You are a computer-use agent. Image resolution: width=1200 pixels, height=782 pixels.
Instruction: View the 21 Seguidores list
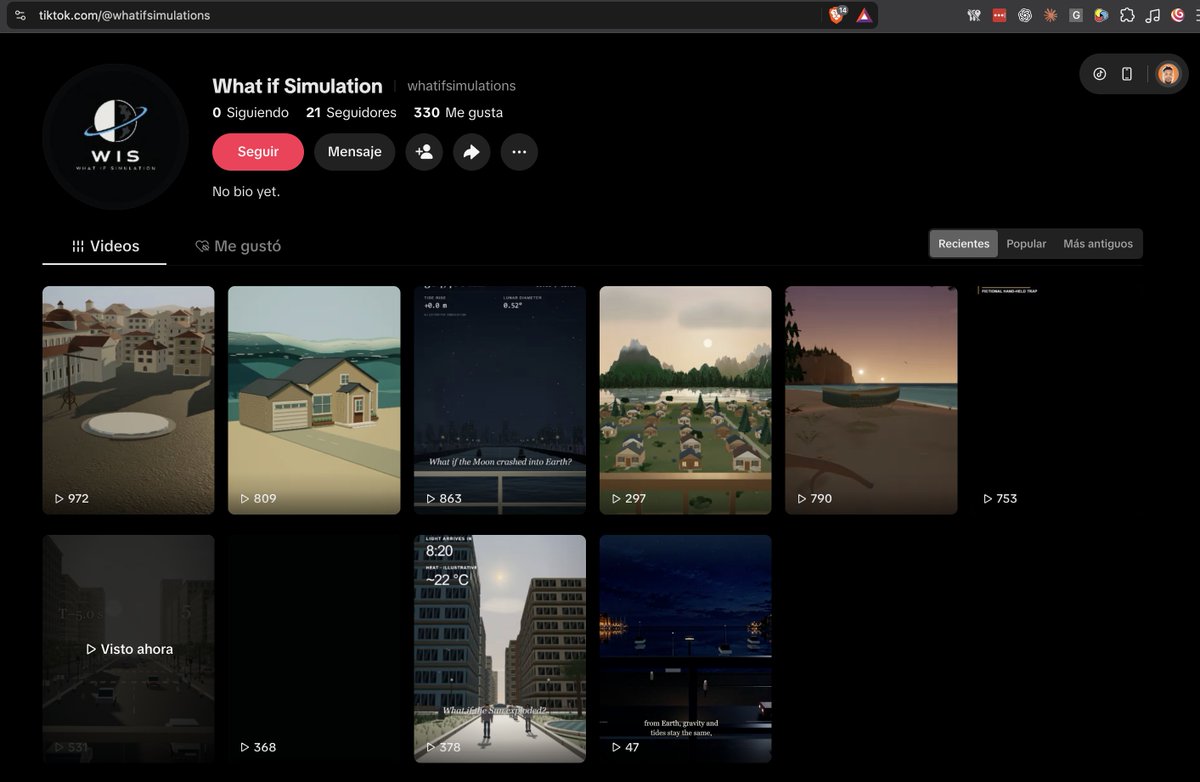click(351, 113)
